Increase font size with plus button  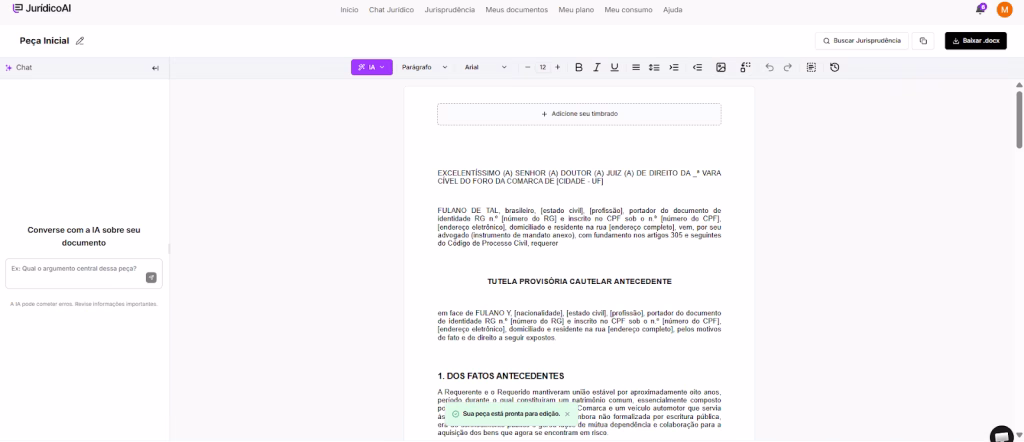(x=557, y=67)
